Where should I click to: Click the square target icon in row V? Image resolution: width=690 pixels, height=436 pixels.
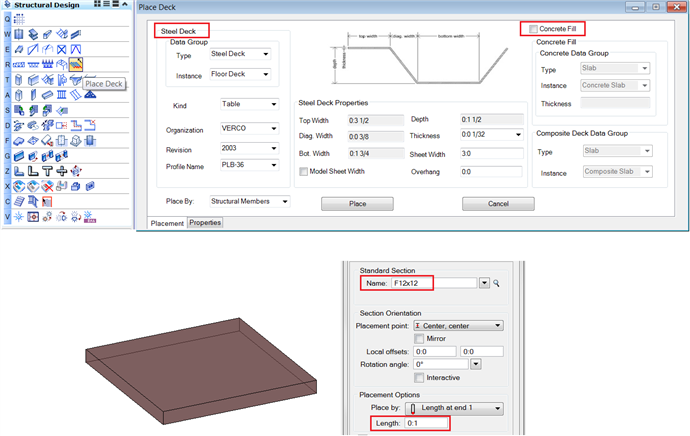click(x=33, y=216)
